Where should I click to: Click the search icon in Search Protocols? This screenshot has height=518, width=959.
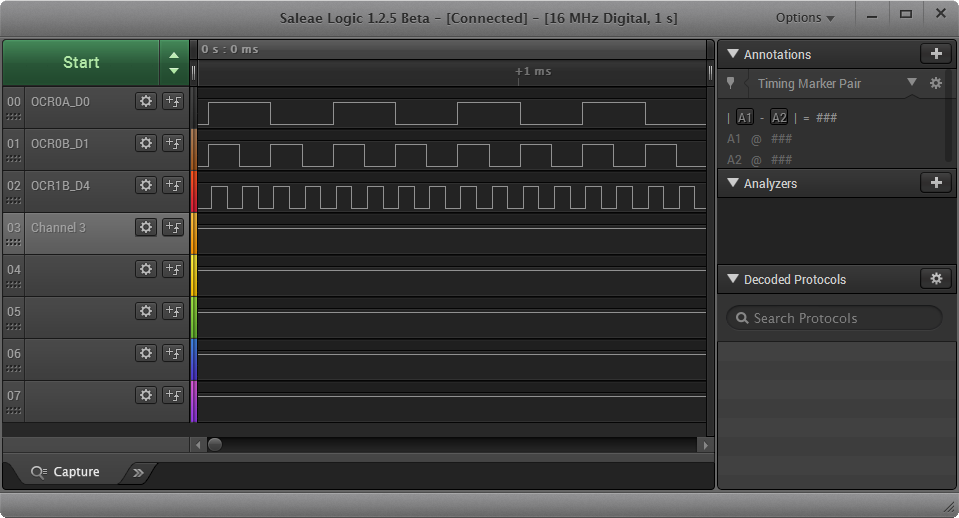pos(742,318)
